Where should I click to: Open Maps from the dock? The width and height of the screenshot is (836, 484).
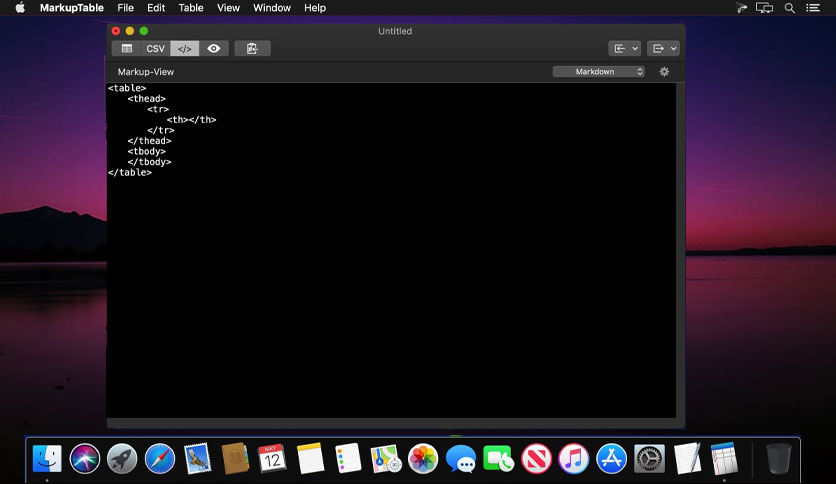click(385, 458)
